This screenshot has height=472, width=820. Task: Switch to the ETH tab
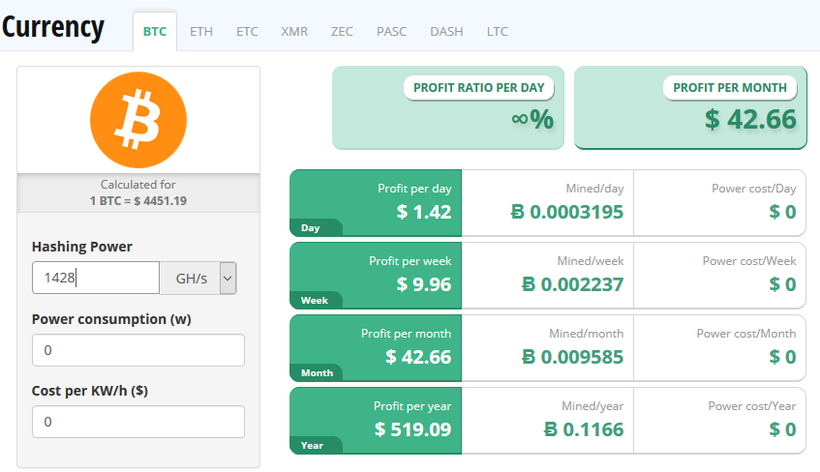(x=201, y=31)
